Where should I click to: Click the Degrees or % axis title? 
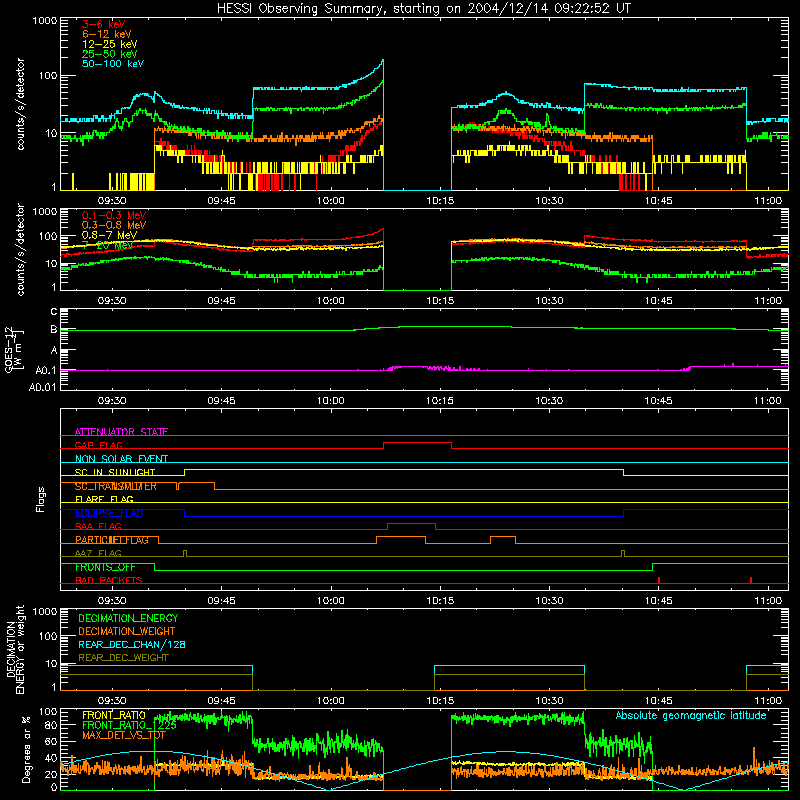(26, 749)
